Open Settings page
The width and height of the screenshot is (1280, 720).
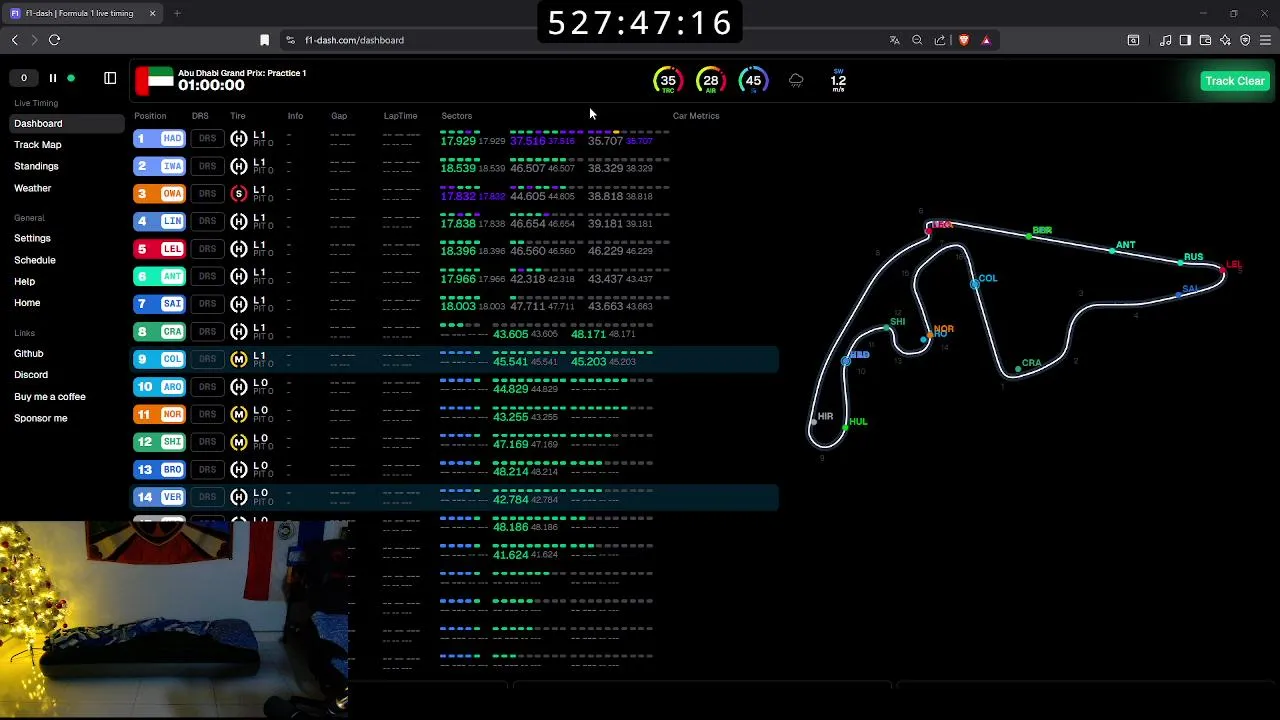32,238
